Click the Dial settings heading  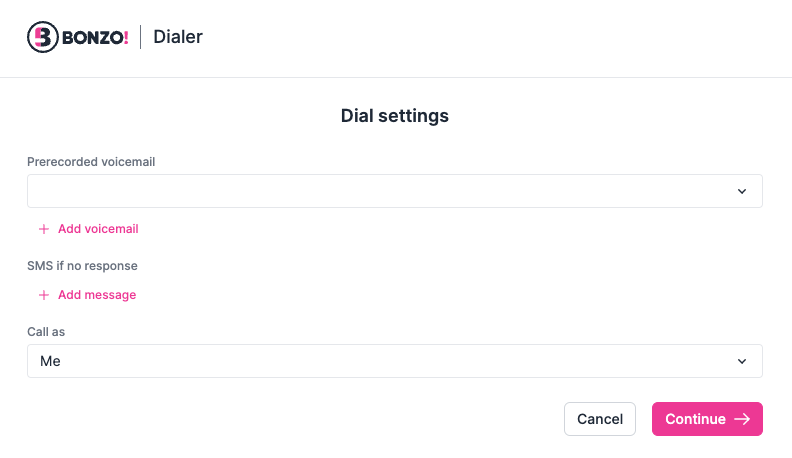(x=395, y=116)
